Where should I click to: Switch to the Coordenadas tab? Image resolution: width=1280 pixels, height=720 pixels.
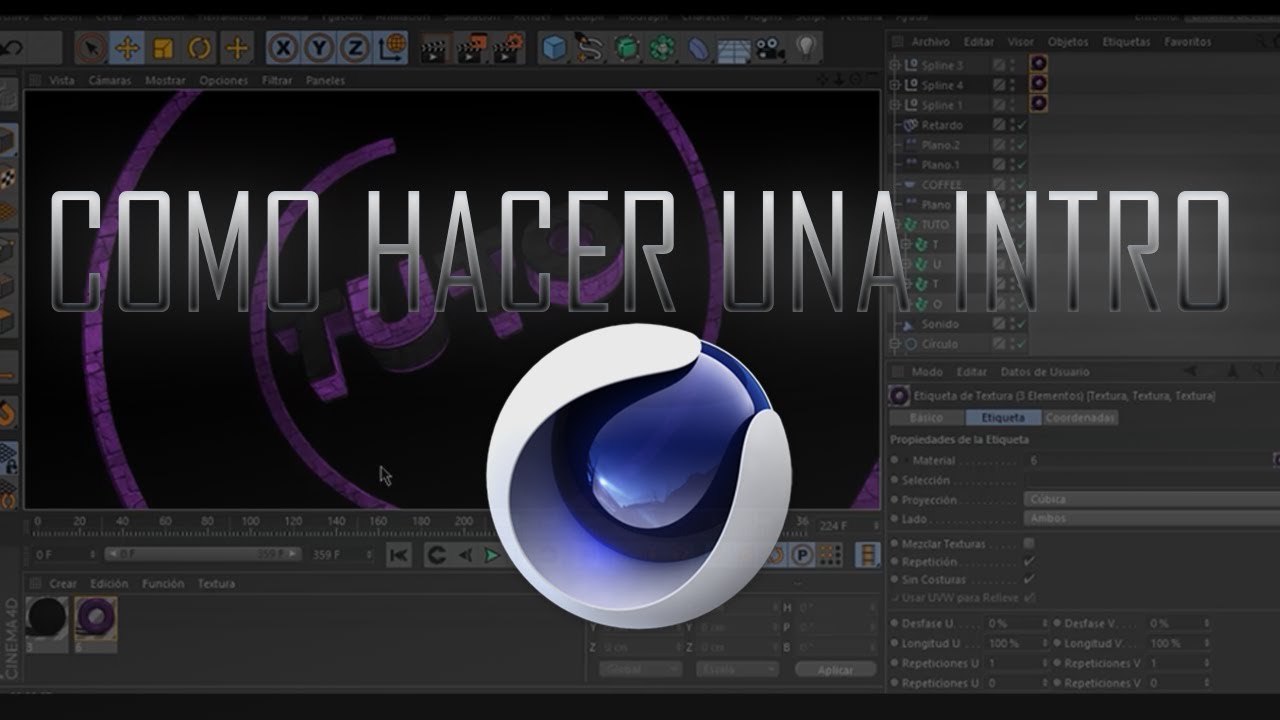1080,418
